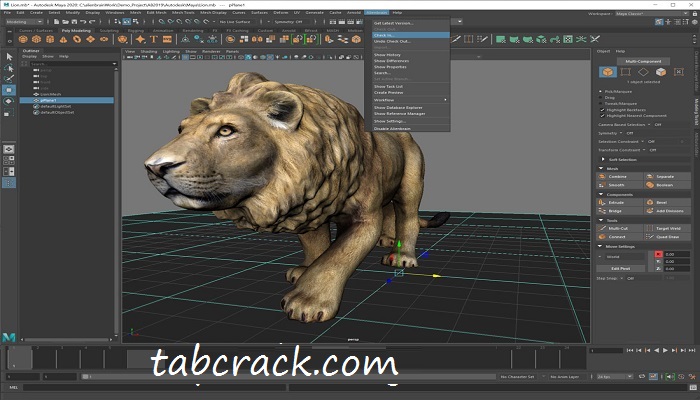Select the Type text tool shelf icon
Image resolution: width=700 pixels, height=400 pixels.
click(x=154, y=40)
